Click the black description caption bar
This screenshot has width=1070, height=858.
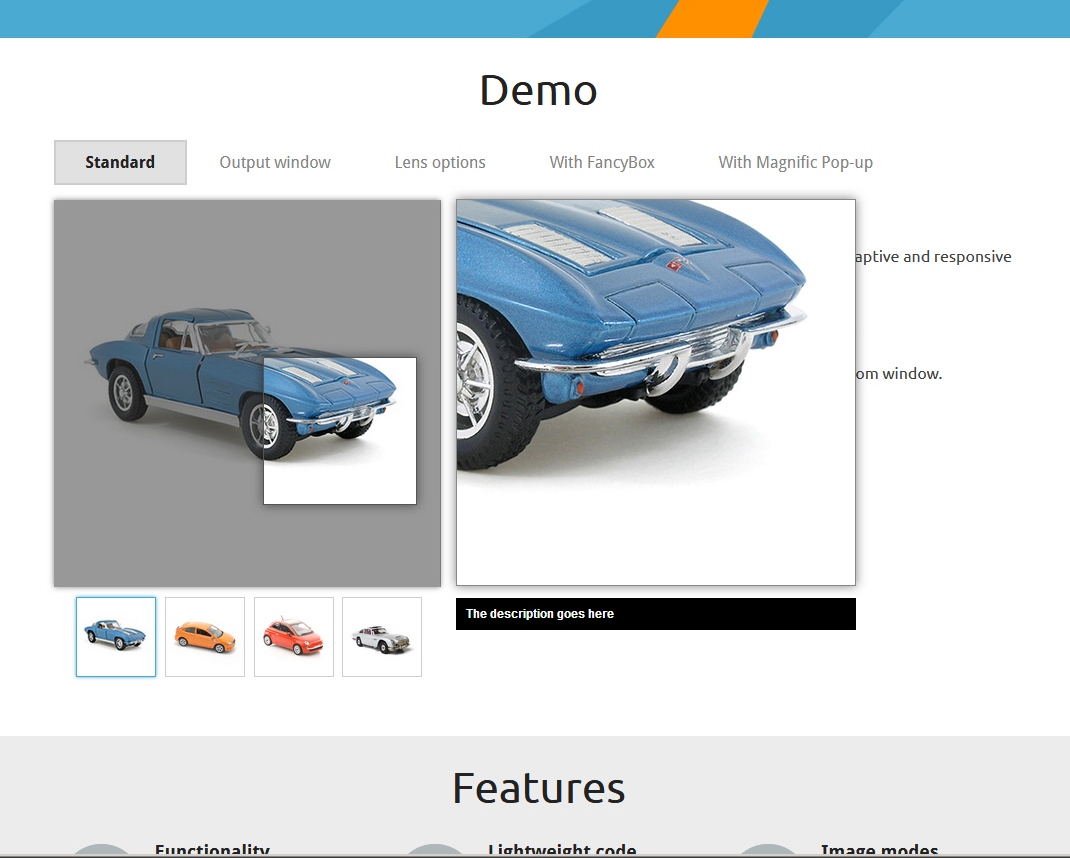(656, 614)
